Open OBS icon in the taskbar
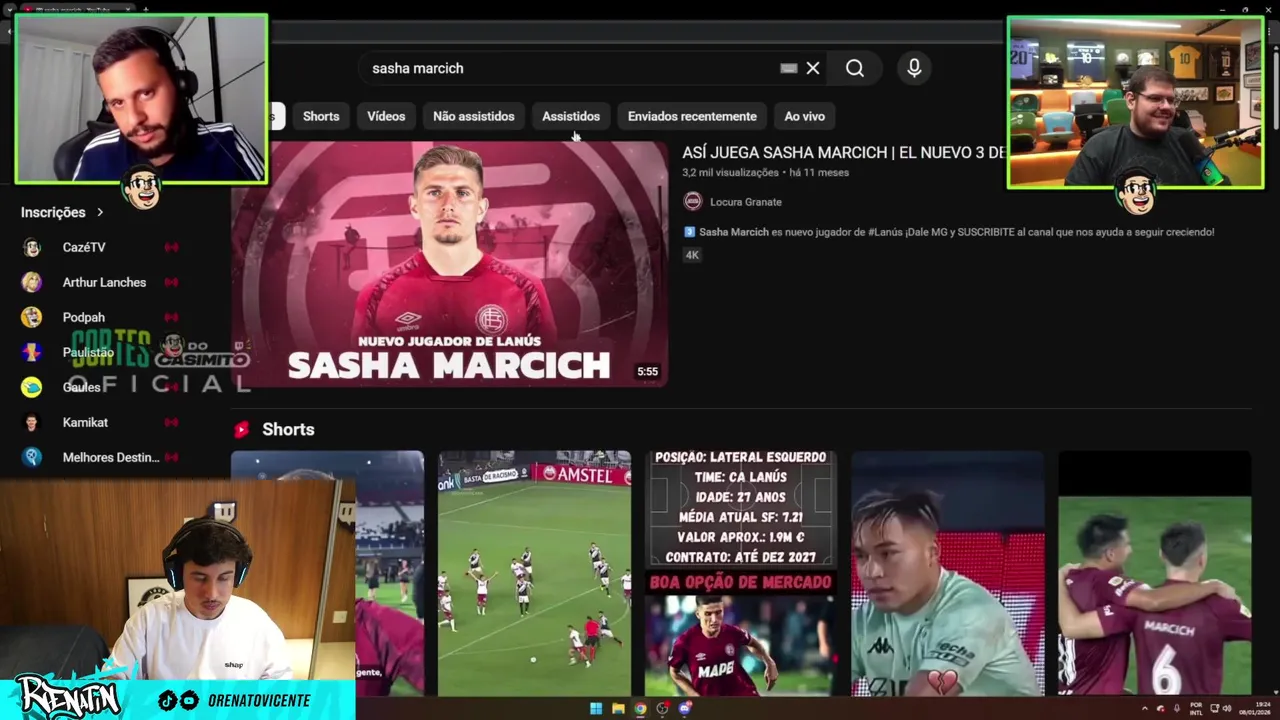 point(662,708)
